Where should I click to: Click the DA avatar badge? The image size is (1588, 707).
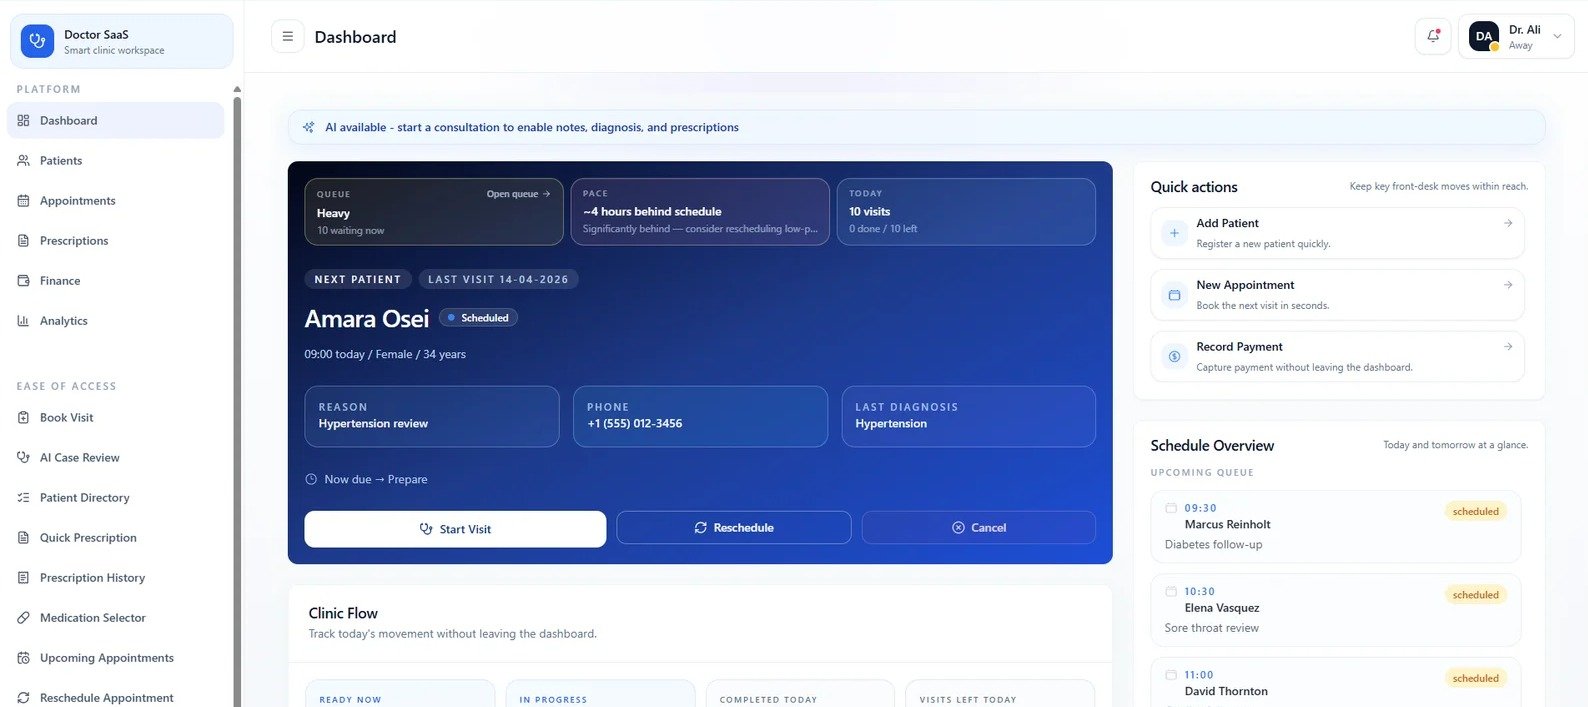click(x=1484, y=36)
